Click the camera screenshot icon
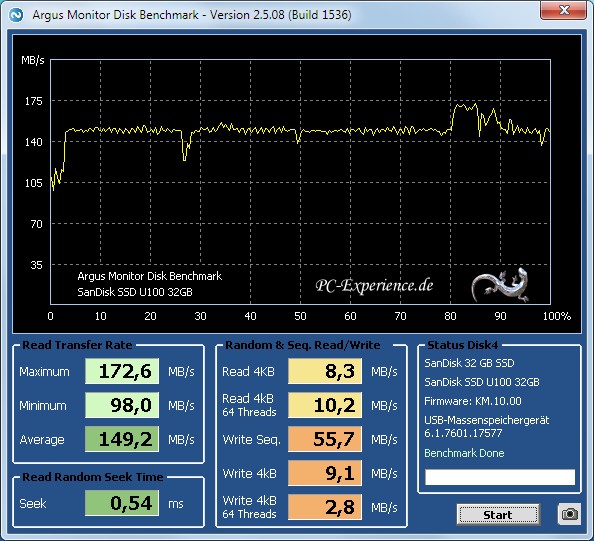This screenshot has width=594, height=541. pyautogui.click(x=569, y=514)
